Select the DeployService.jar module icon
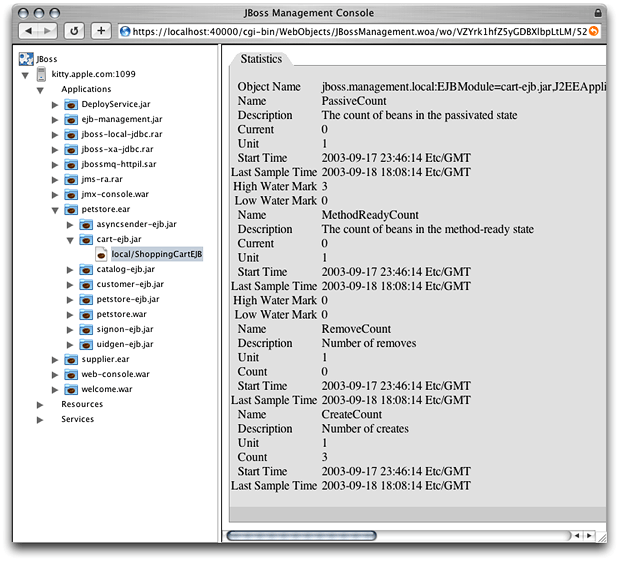618x562 pixels. click(x=71, y=104)
